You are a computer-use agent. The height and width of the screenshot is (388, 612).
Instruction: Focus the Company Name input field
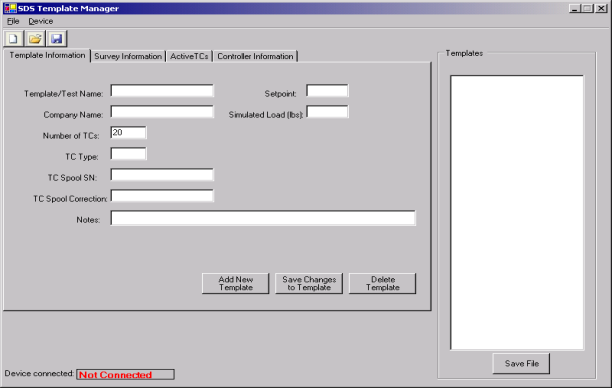(x=162, y=112)
